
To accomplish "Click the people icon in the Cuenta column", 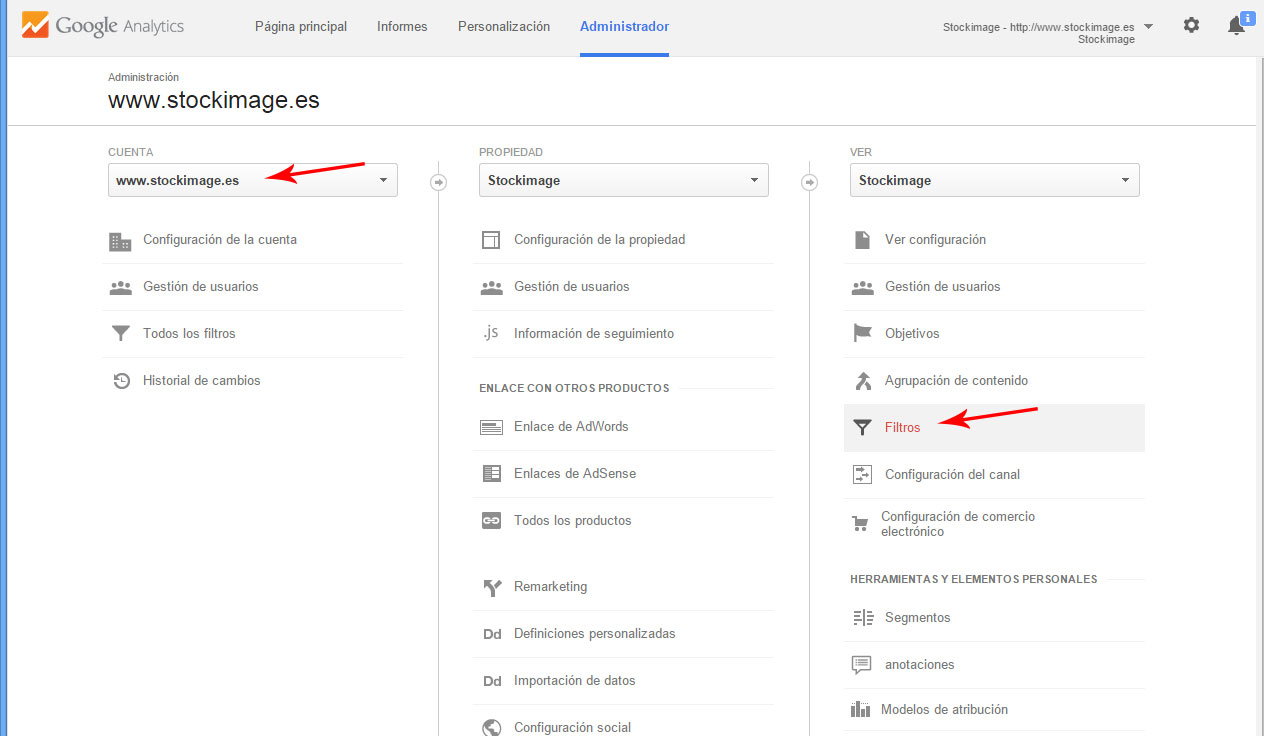I will (x=120, y=287).
